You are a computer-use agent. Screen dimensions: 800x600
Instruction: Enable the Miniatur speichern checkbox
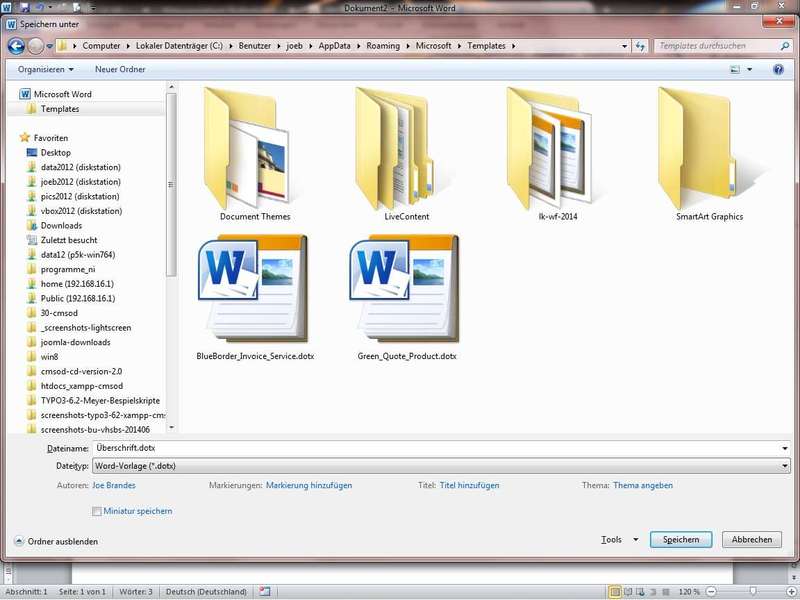click(x=97, y=511)
